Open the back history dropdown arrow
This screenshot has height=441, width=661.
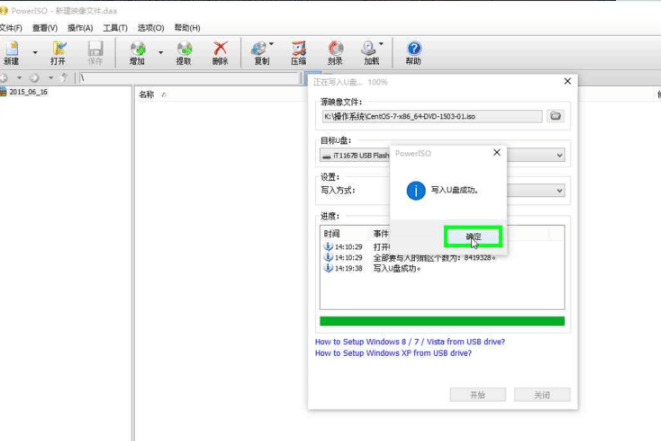pos(19,78)
